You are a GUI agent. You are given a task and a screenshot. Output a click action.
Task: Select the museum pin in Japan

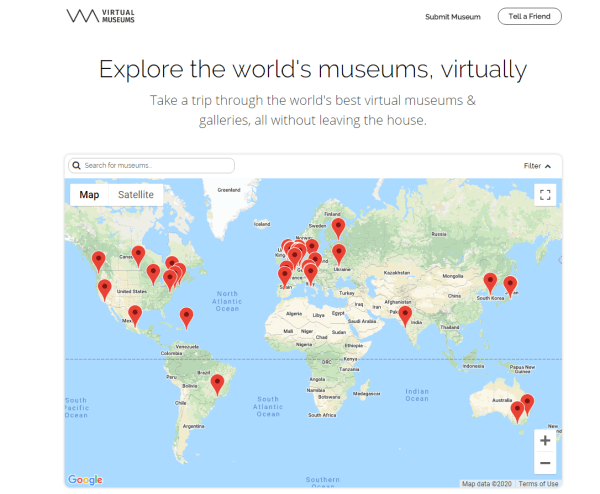(x=510, y=286)
